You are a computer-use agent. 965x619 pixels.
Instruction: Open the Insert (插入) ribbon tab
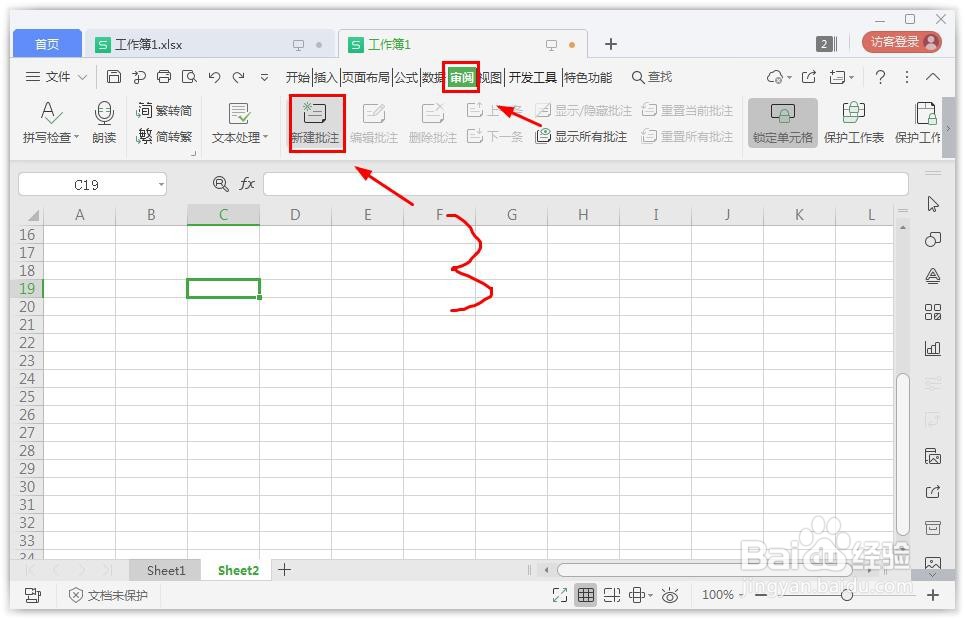[x=326, y=77]
